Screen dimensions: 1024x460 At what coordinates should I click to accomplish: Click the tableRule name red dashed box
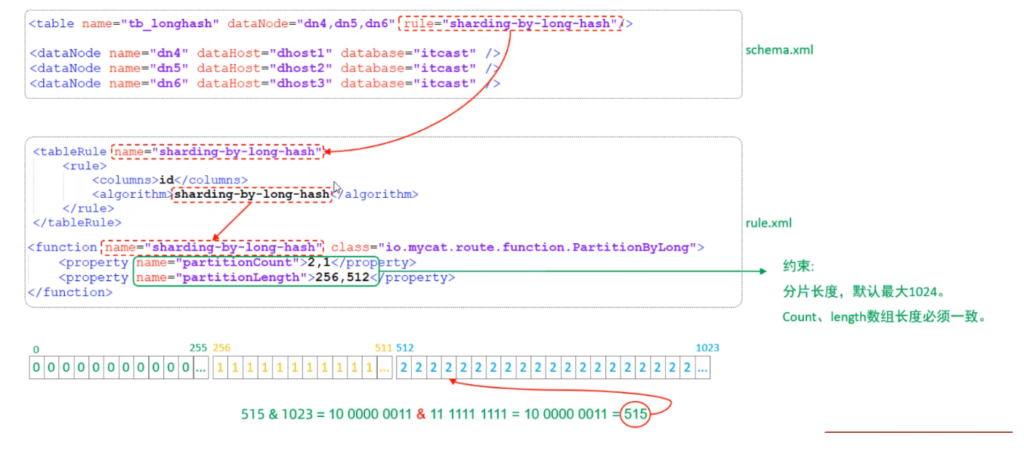pyautogui.click(x=217, y=152)
